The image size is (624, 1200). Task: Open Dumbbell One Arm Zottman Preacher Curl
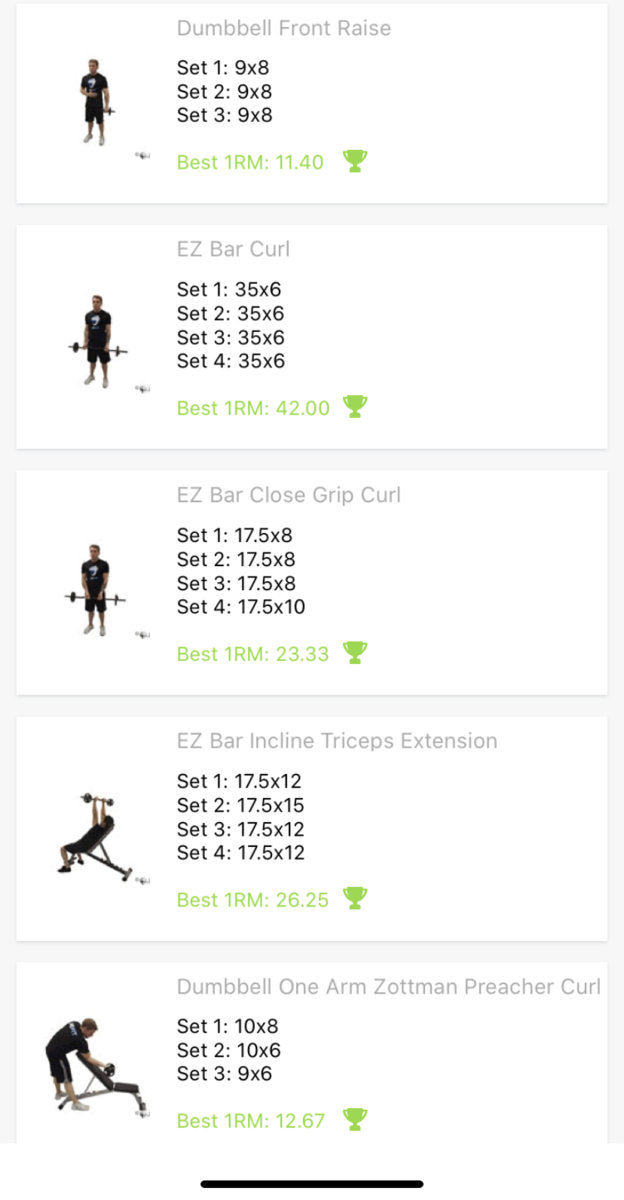389,987
